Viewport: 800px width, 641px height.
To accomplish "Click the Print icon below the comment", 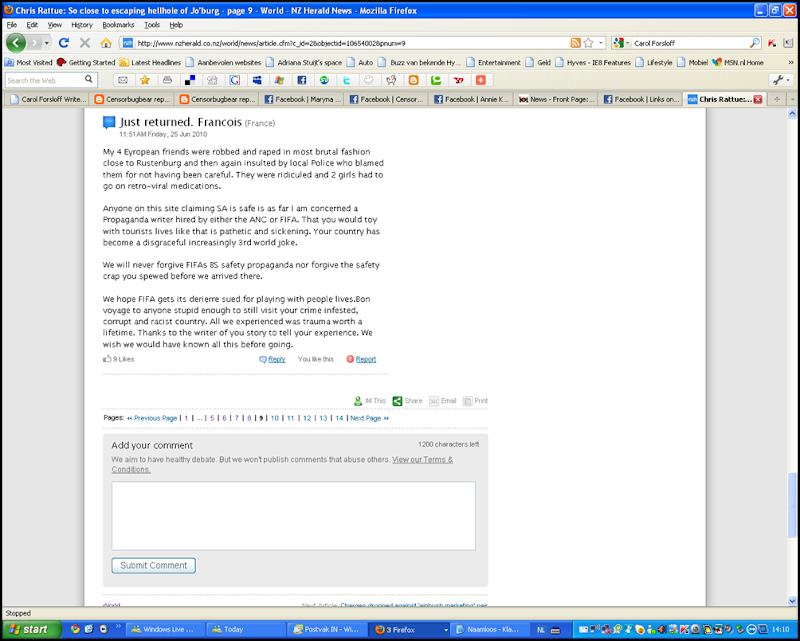I will (x=467, y=401).
